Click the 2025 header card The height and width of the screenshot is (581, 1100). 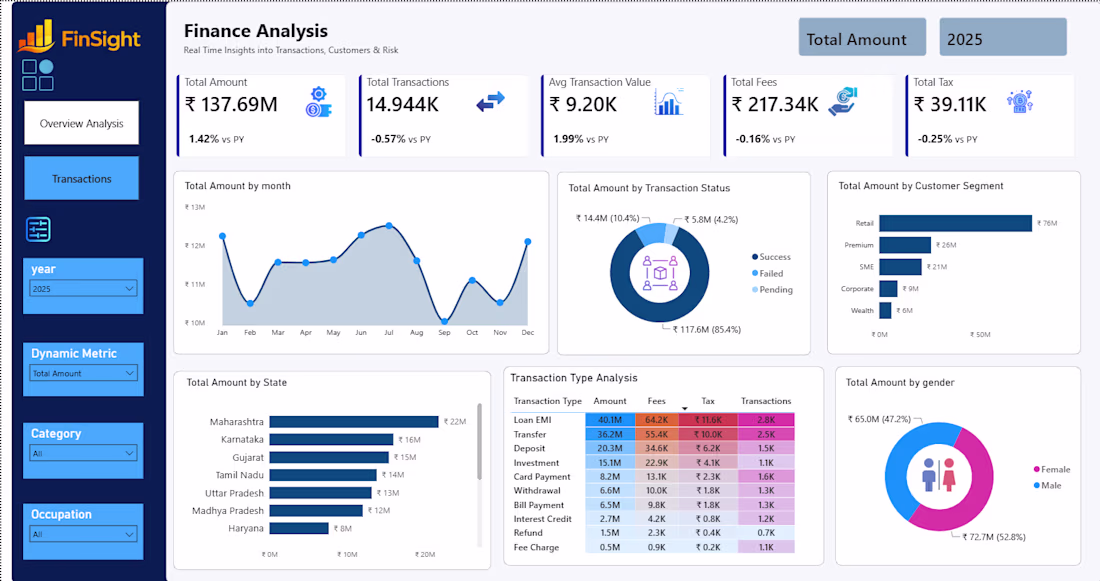click(1002, 37)
